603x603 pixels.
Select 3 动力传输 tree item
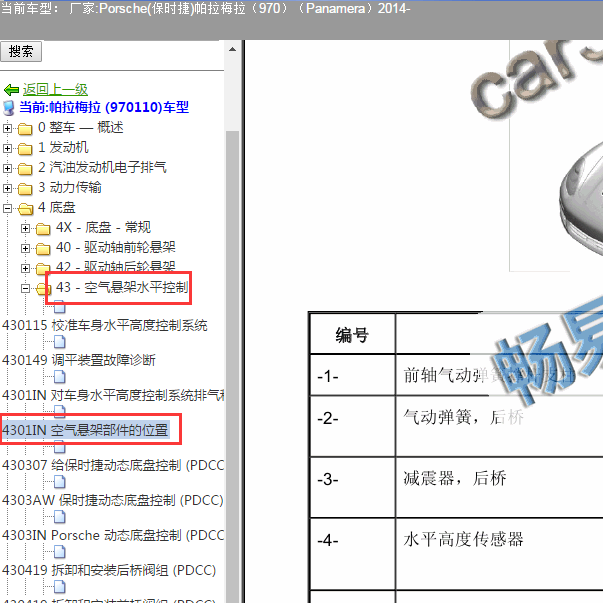click(70, 187)
